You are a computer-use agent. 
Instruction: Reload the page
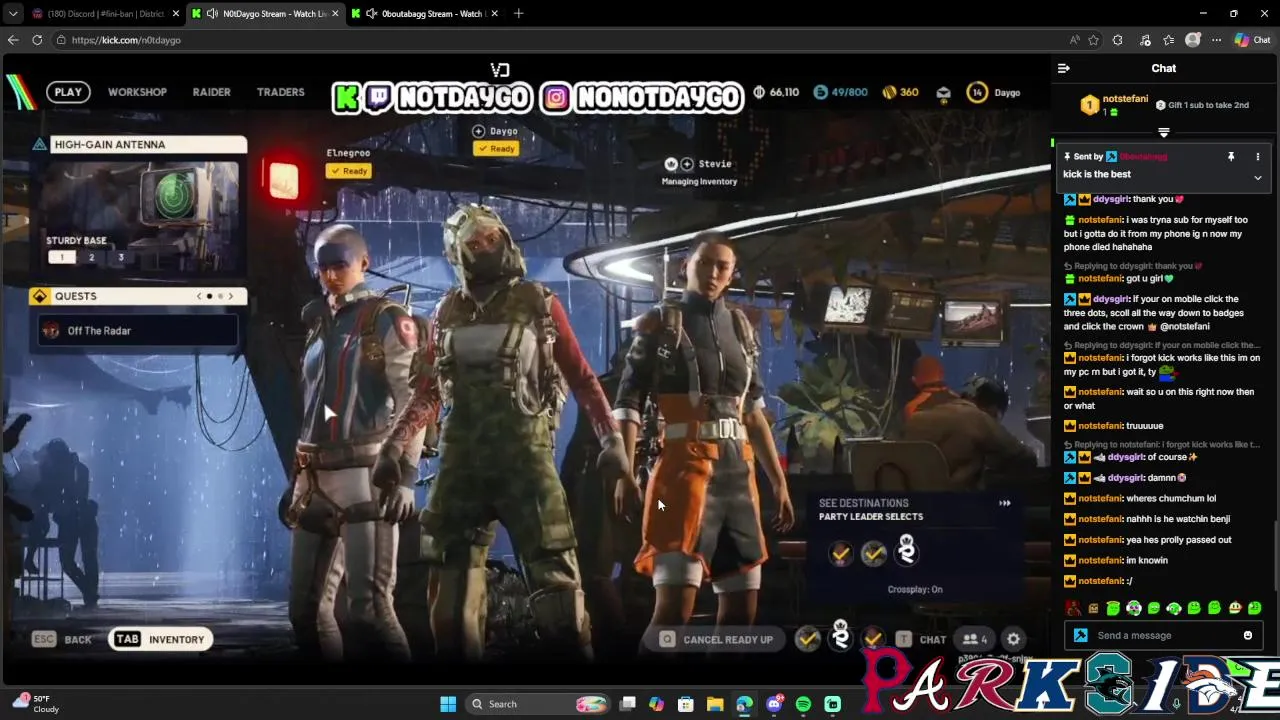[37, 40]
